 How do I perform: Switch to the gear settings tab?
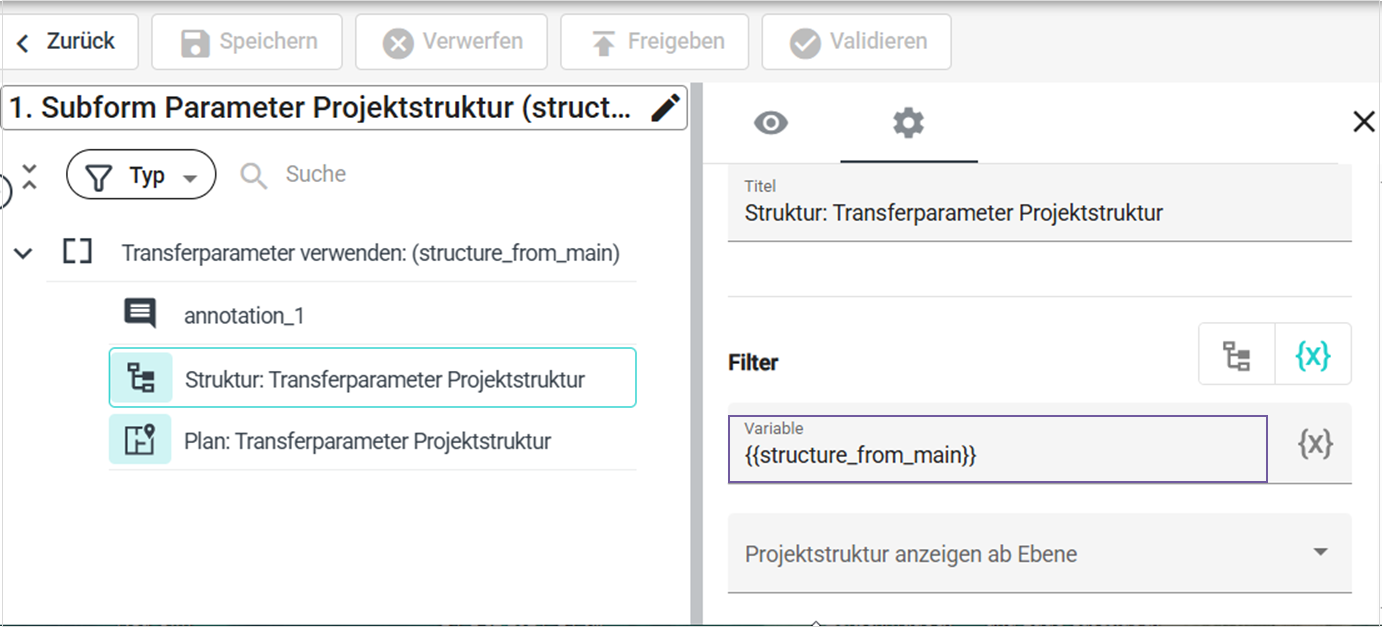point(908,123)
